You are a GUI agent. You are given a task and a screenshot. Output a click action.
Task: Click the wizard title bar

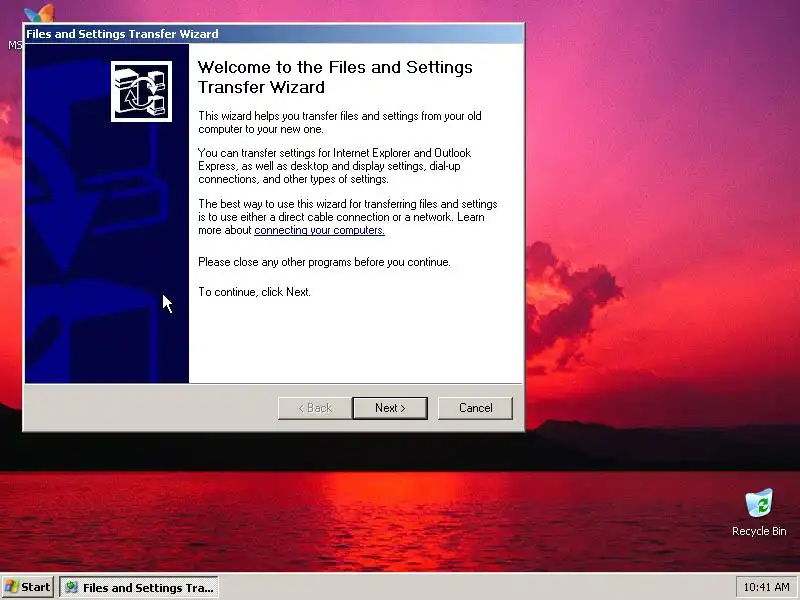coord(273,34)
